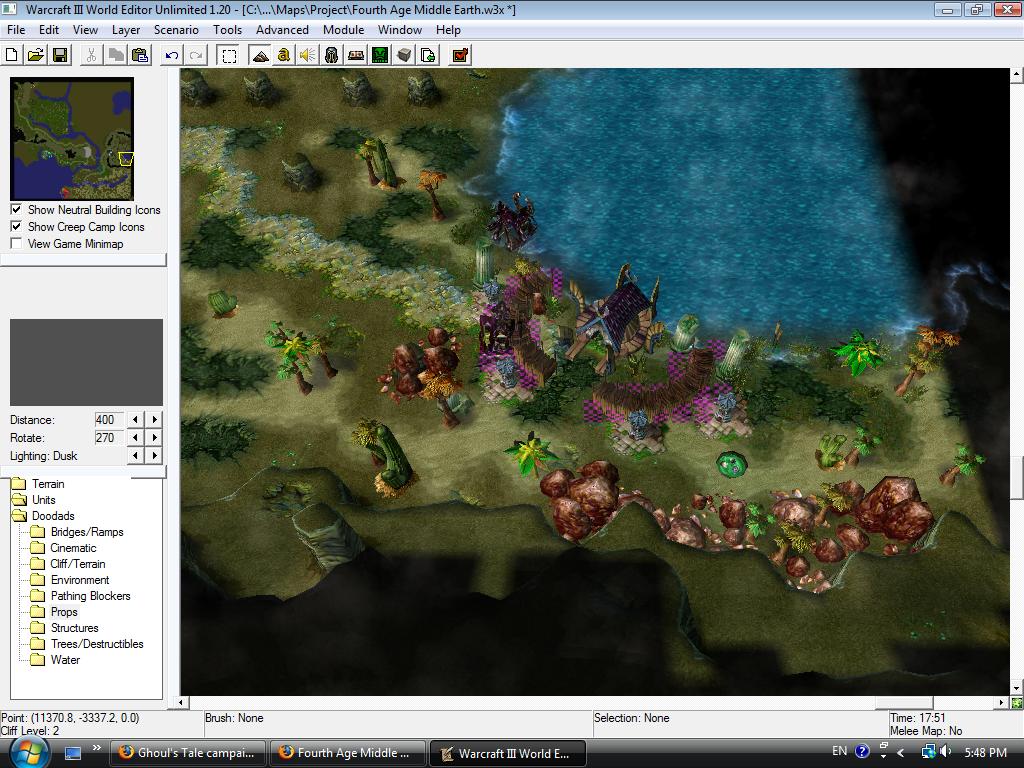Select Environment doodad category
This screenshot has width=1024, height=768.
[x=80, y=580]
